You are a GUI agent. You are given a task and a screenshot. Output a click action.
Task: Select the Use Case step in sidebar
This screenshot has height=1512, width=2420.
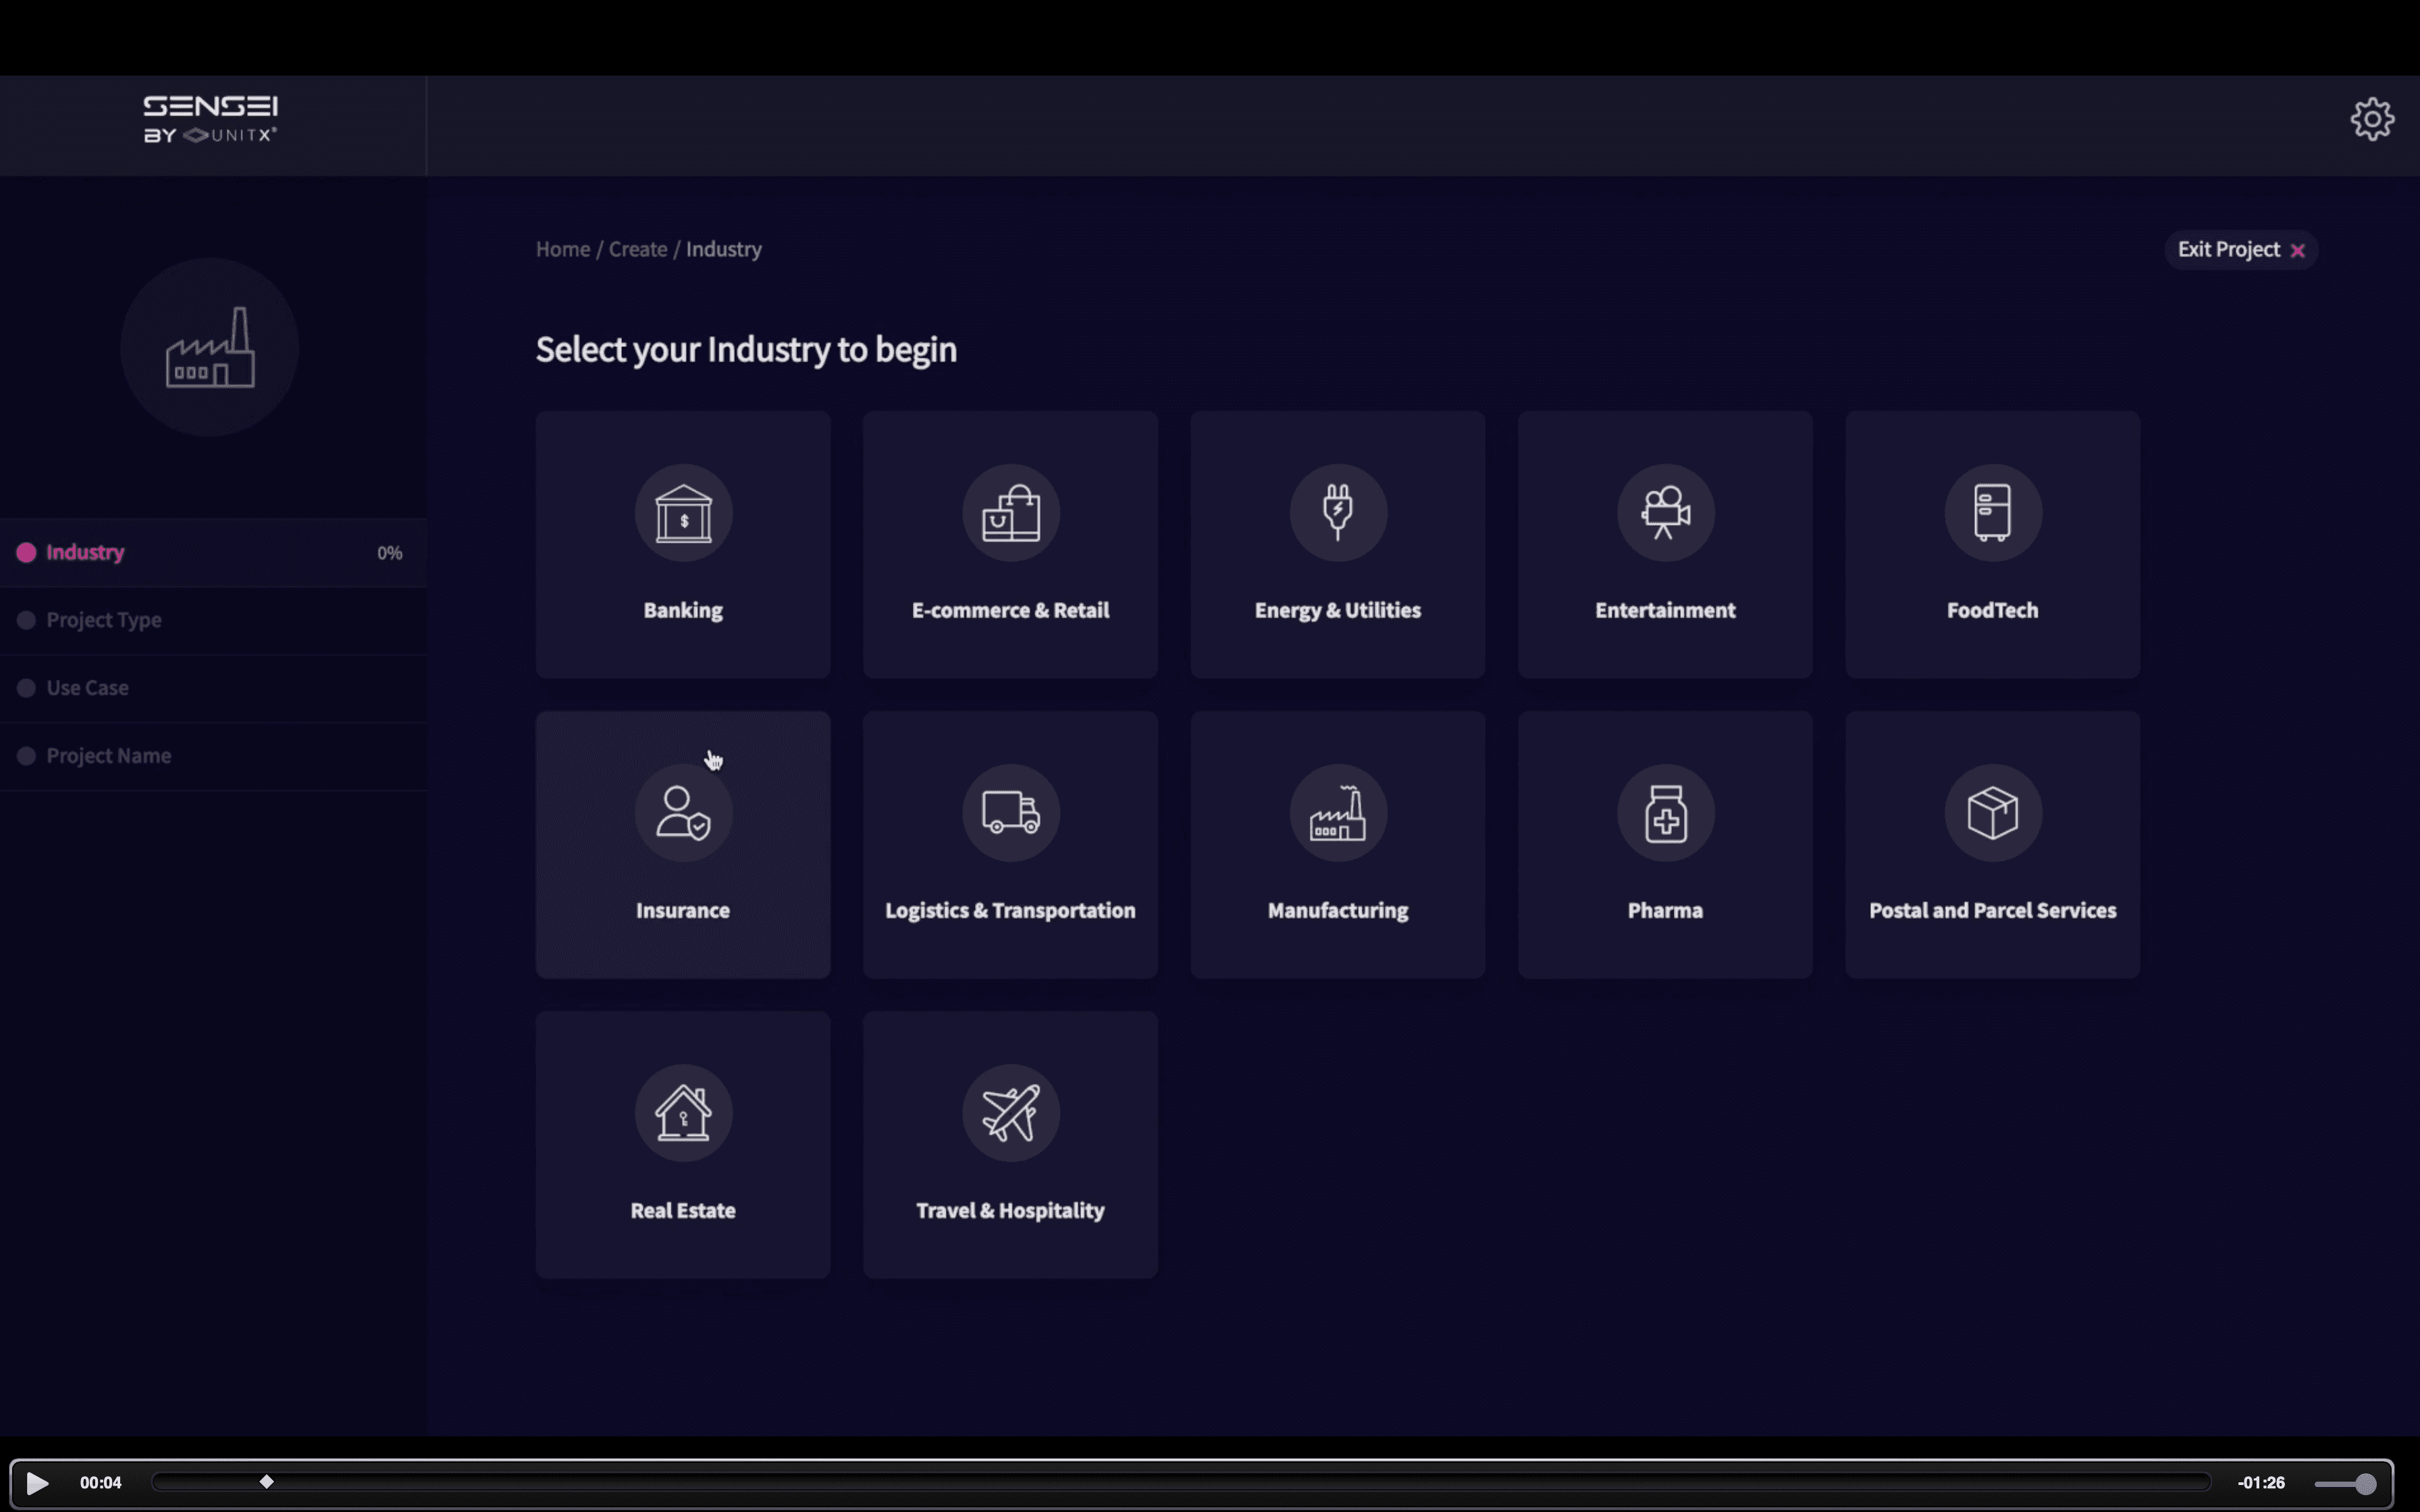88,688
